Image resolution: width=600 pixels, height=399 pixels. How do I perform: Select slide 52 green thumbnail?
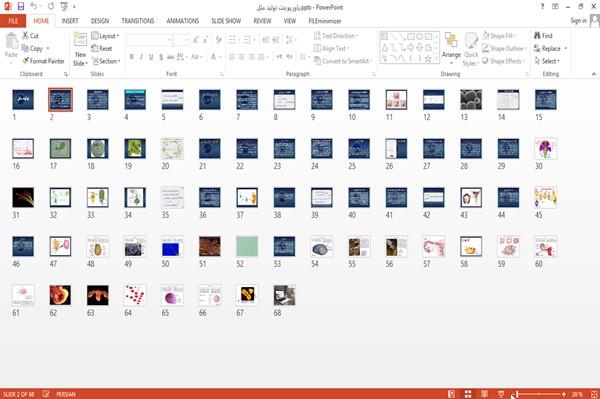pos(247,246)
